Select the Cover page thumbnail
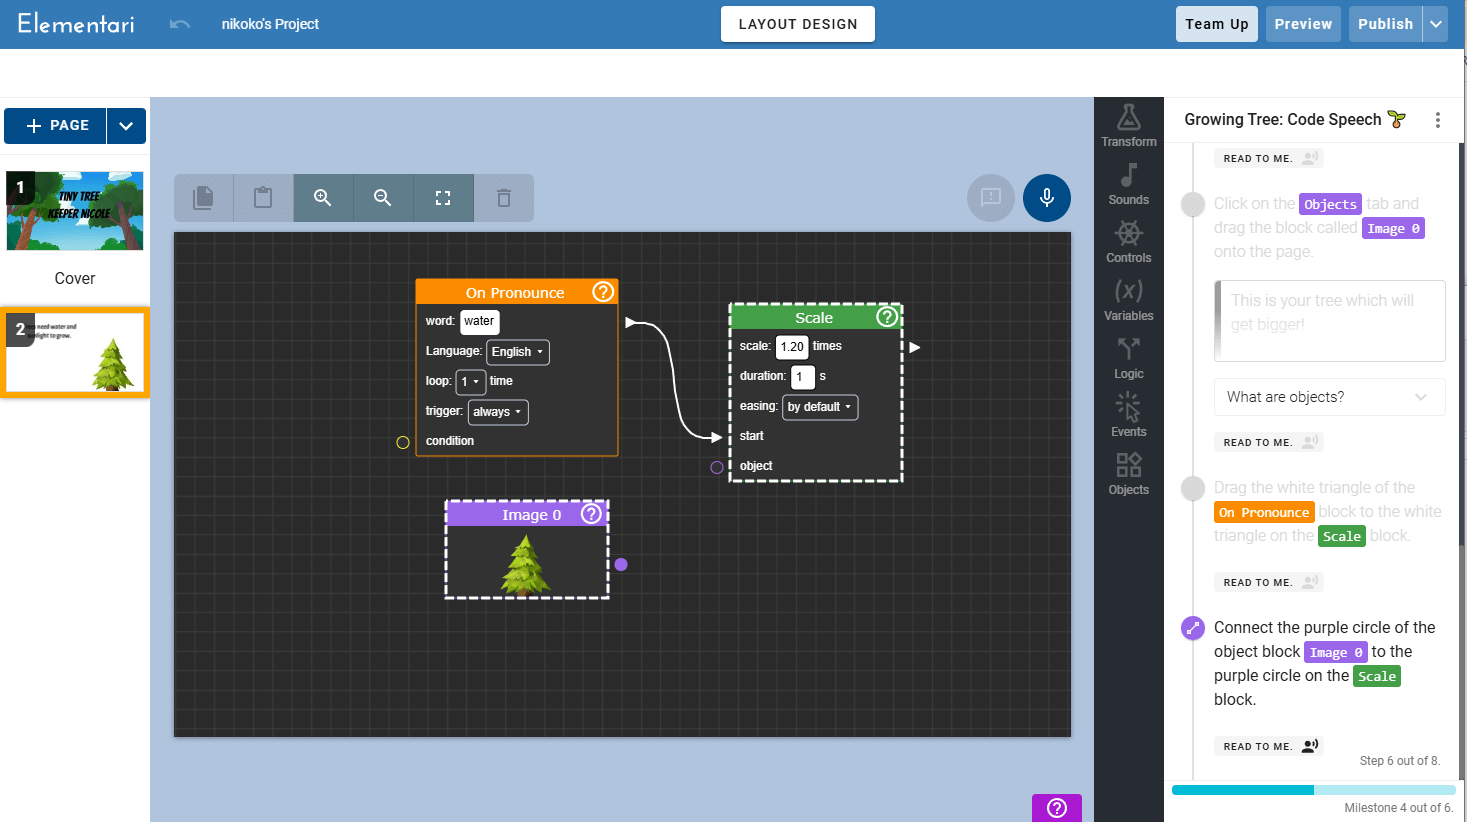The image size is (1467, 822). [x=75, y=211]
